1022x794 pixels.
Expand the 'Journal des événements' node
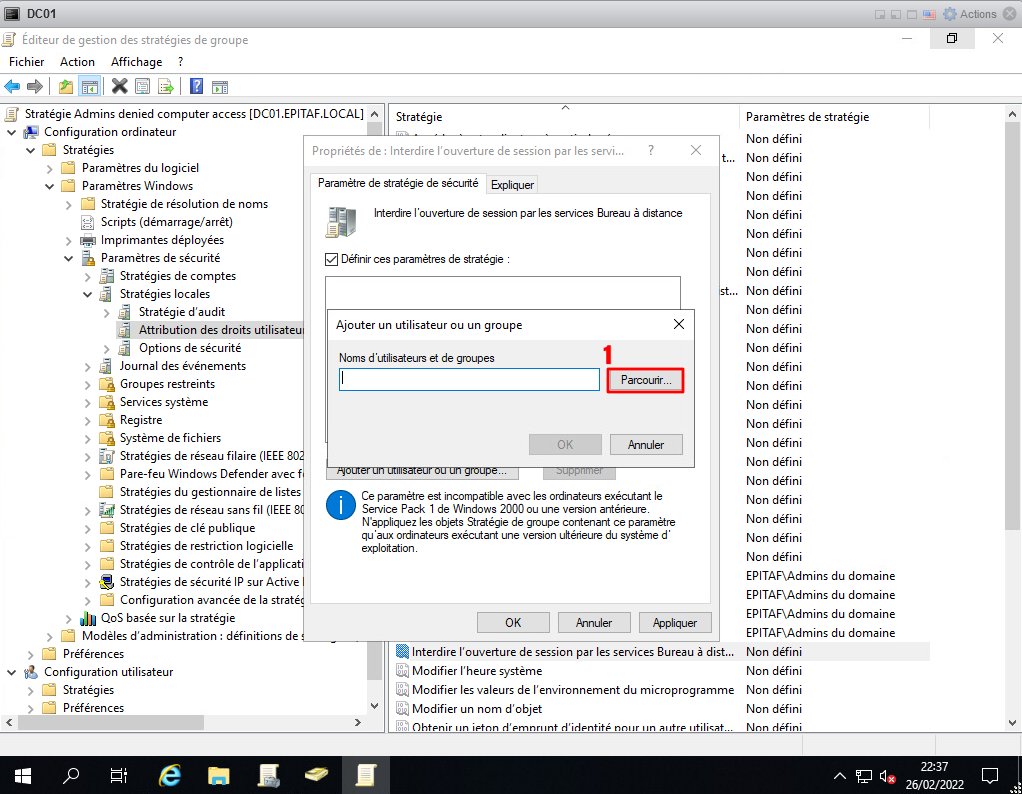click(88, 366)
